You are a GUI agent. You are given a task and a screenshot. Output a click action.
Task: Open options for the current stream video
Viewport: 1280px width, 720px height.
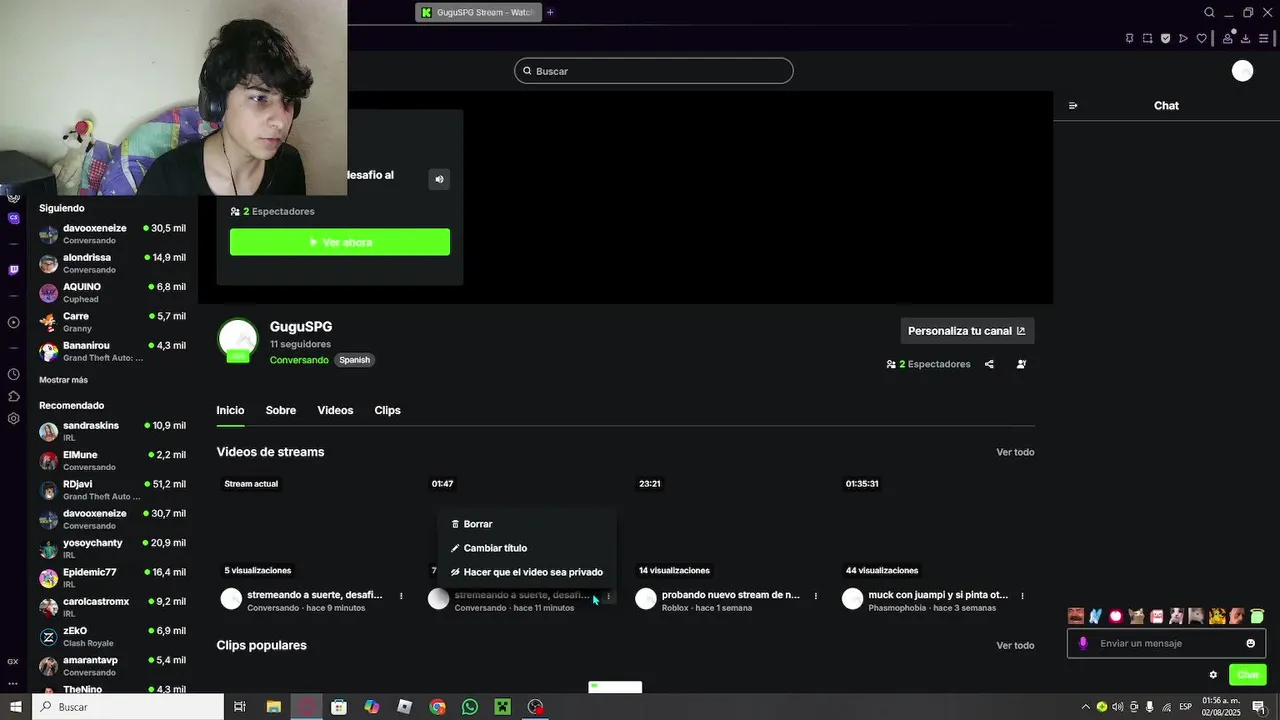[x=401, y=596]
